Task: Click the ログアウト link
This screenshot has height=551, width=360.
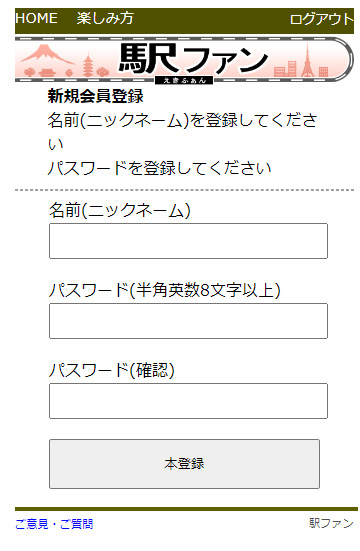Action: click(321, 19)
